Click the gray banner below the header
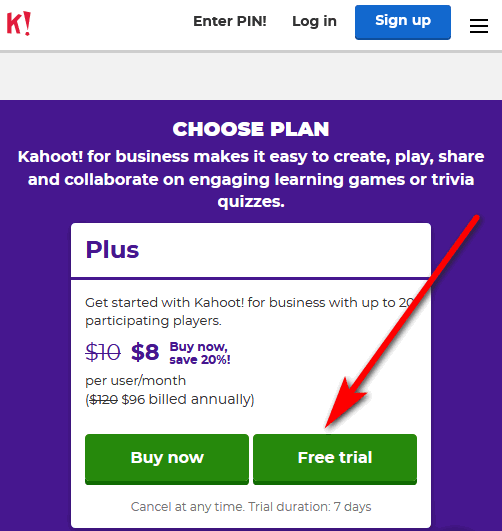502x531 pixels. [x=251, y=75]
